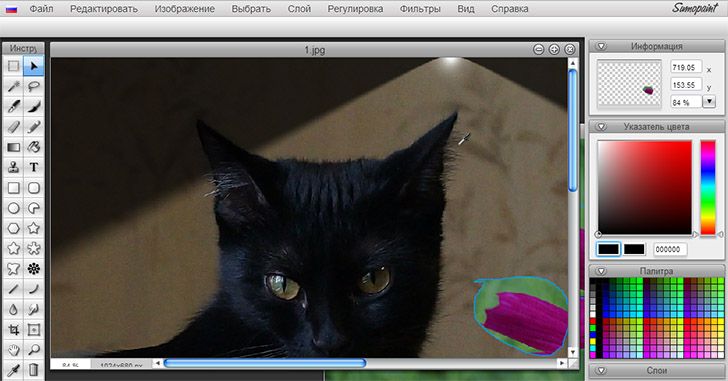This screenshot has height=381, width=728.
Task: Collapse the Палитра panel
Action: tap(602, 271)
